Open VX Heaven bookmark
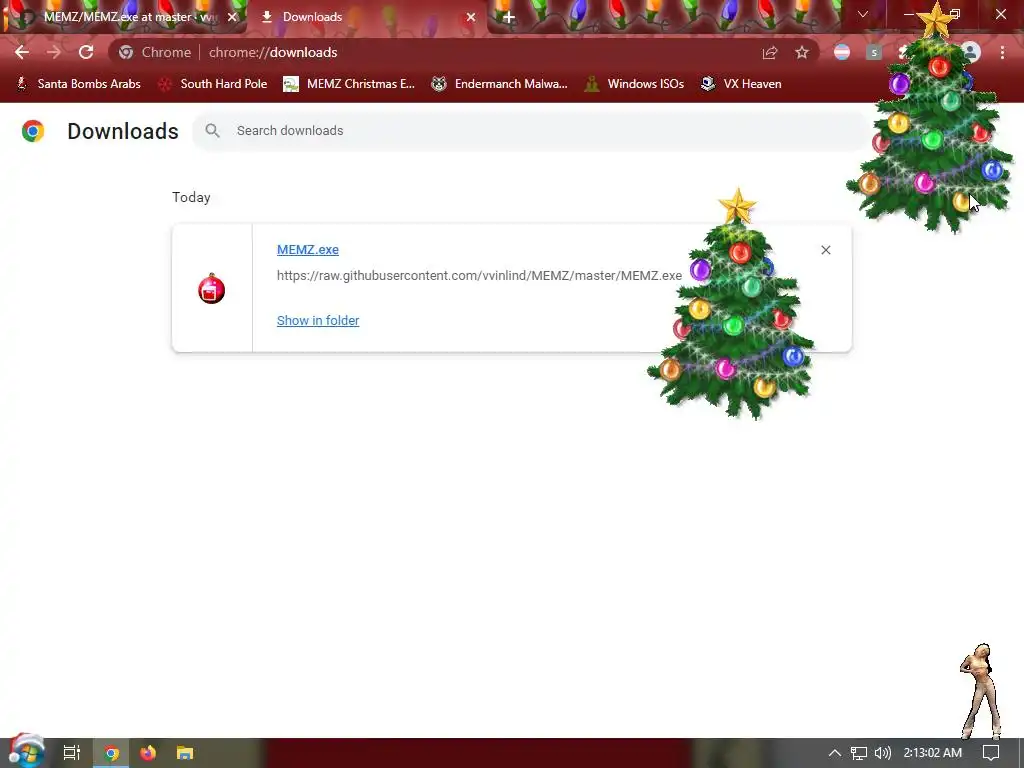The height and width of the screenshot is (768, 1024). [741, 84]
